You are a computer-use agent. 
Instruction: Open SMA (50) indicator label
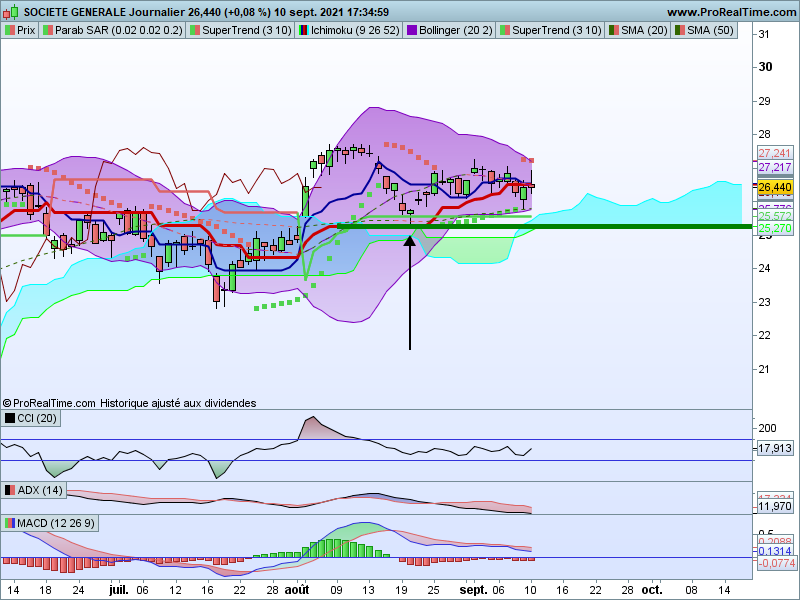(x=704, y=30)
